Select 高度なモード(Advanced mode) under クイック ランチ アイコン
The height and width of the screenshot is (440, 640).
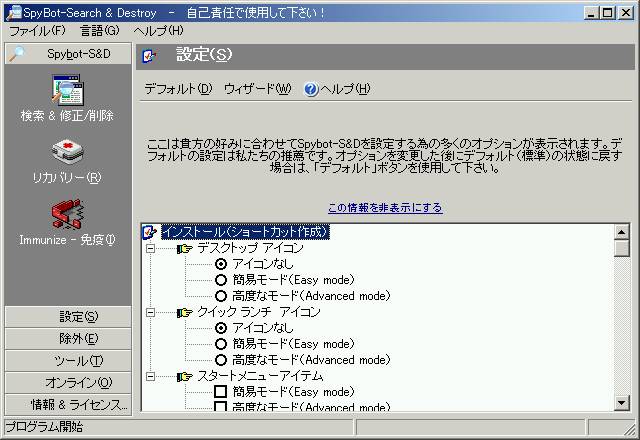pos(221,360)
